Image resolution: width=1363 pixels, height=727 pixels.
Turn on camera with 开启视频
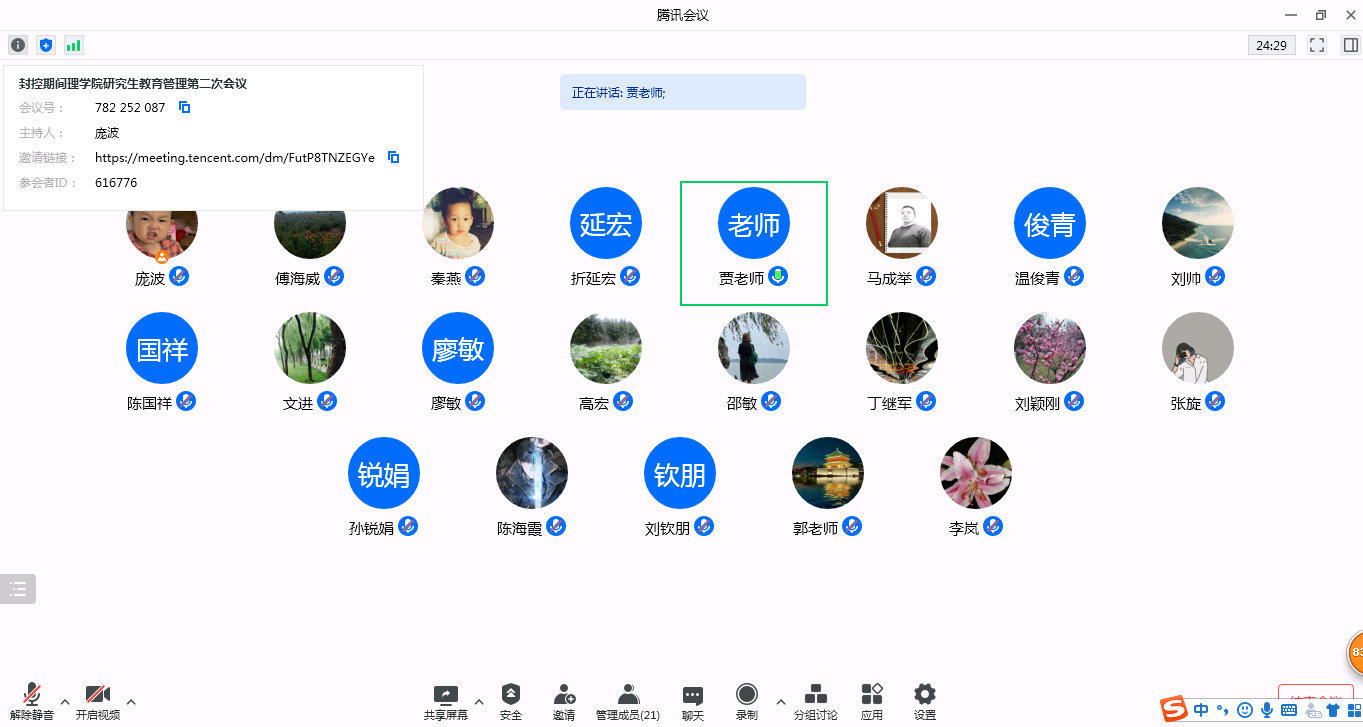pyautogui.click(x=98, y=701)
